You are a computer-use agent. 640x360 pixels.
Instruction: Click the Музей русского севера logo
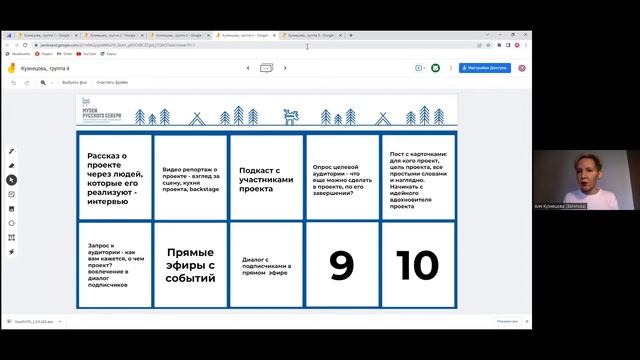(x=101, y=109)
